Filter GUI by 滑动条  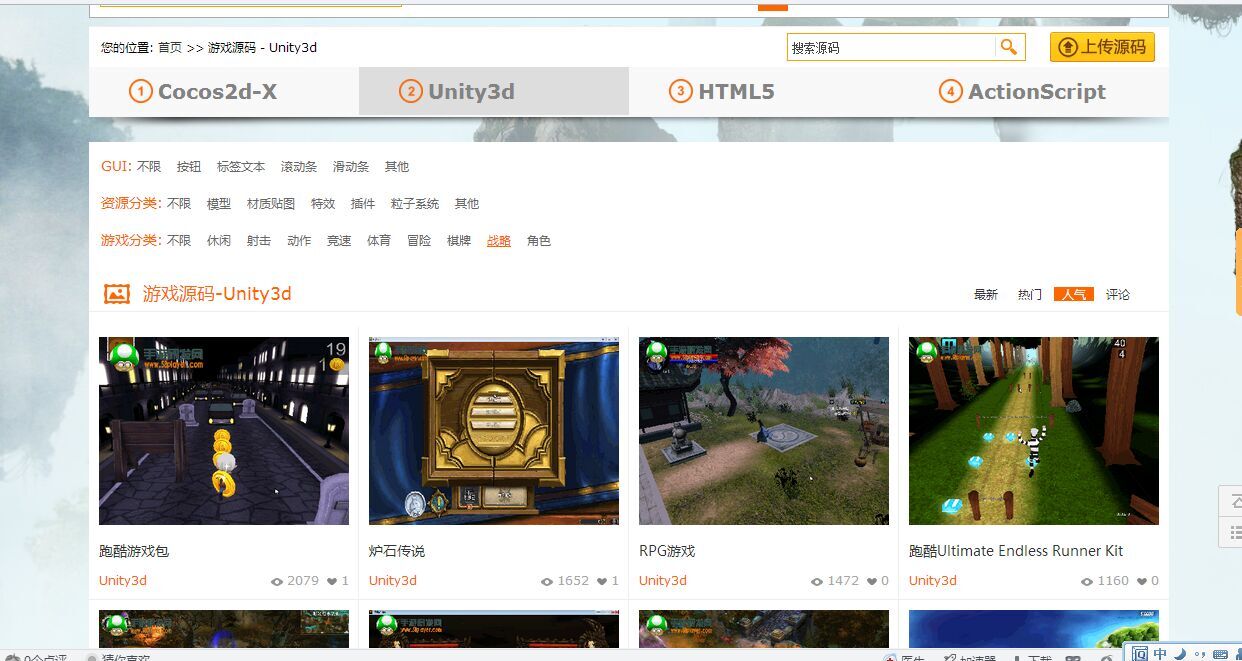(351, 167)
